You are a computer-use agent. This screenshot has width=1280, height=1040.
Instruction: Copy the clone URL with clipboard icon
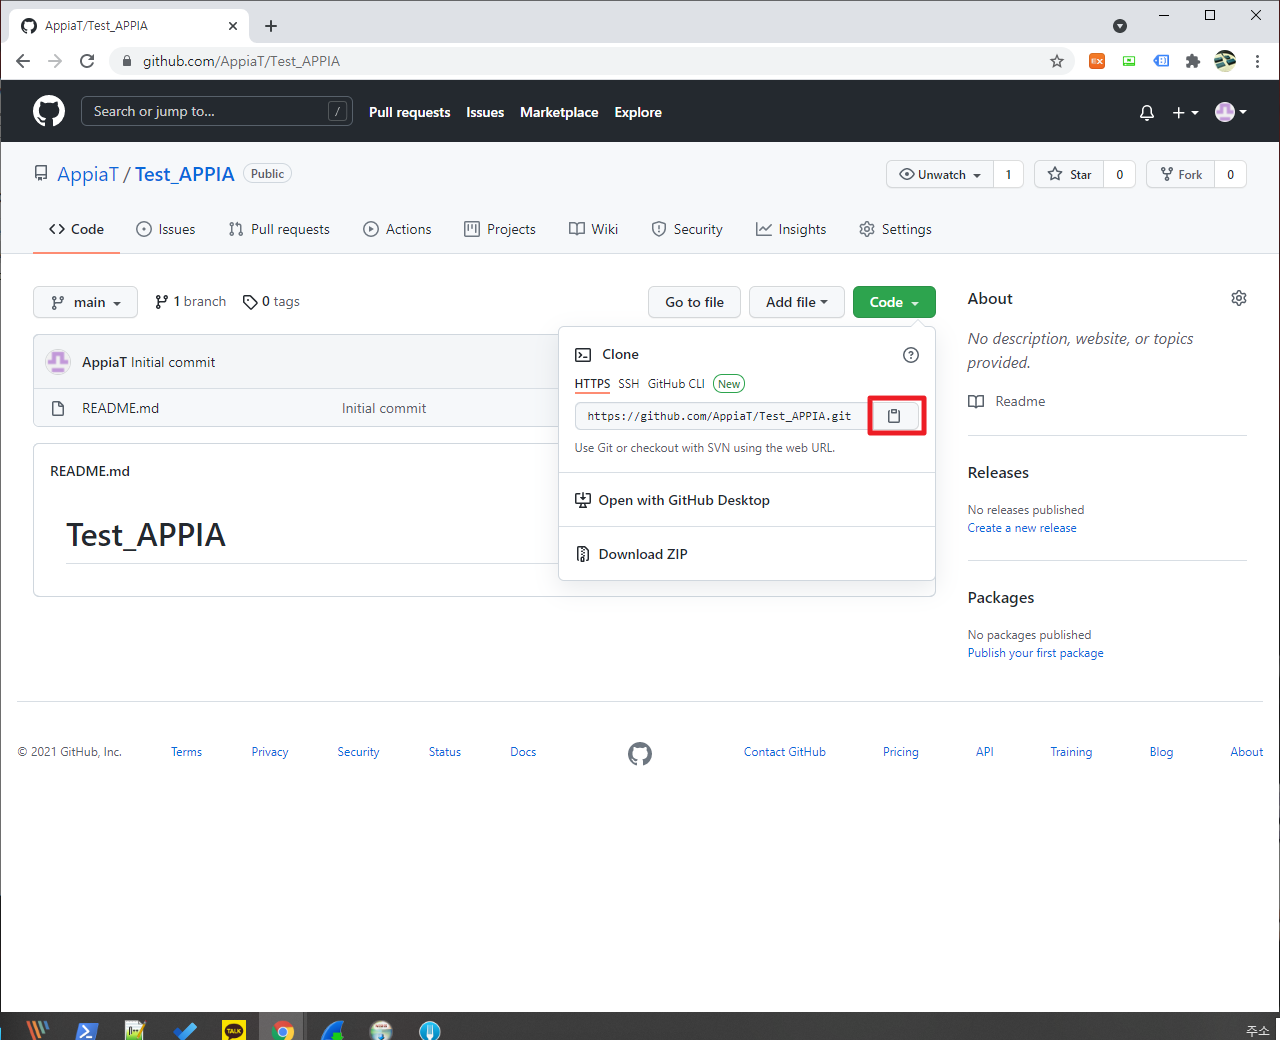pos(895,416)
